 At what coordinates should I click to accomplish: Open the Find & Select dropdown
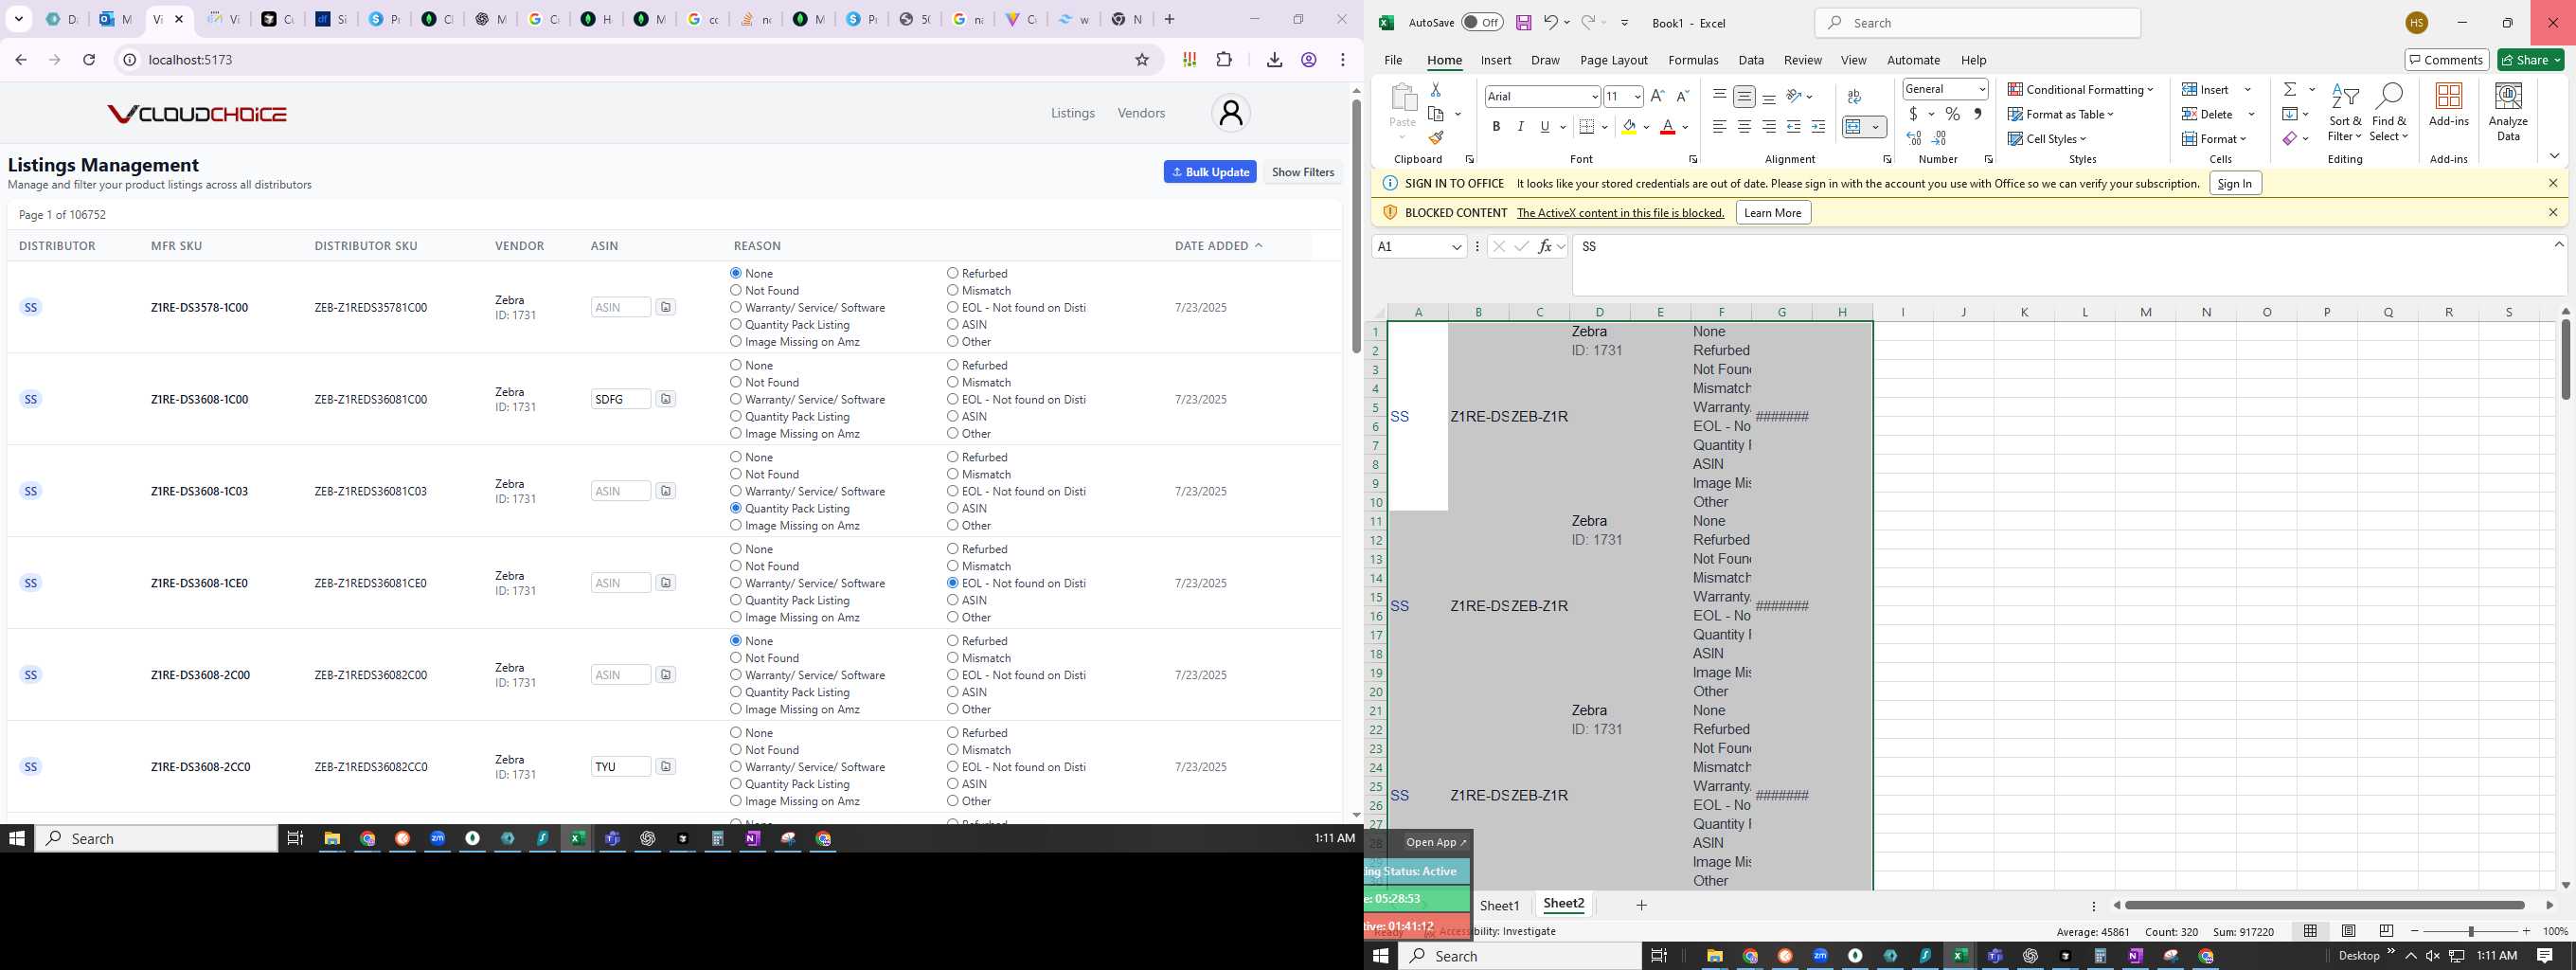tap(2388, 112)
